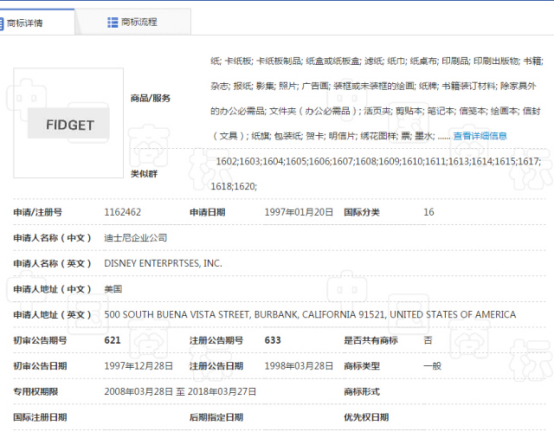The image size is (554, 432).
Task: Switch to the 商标流程 tab
Action: click(133, 22)
